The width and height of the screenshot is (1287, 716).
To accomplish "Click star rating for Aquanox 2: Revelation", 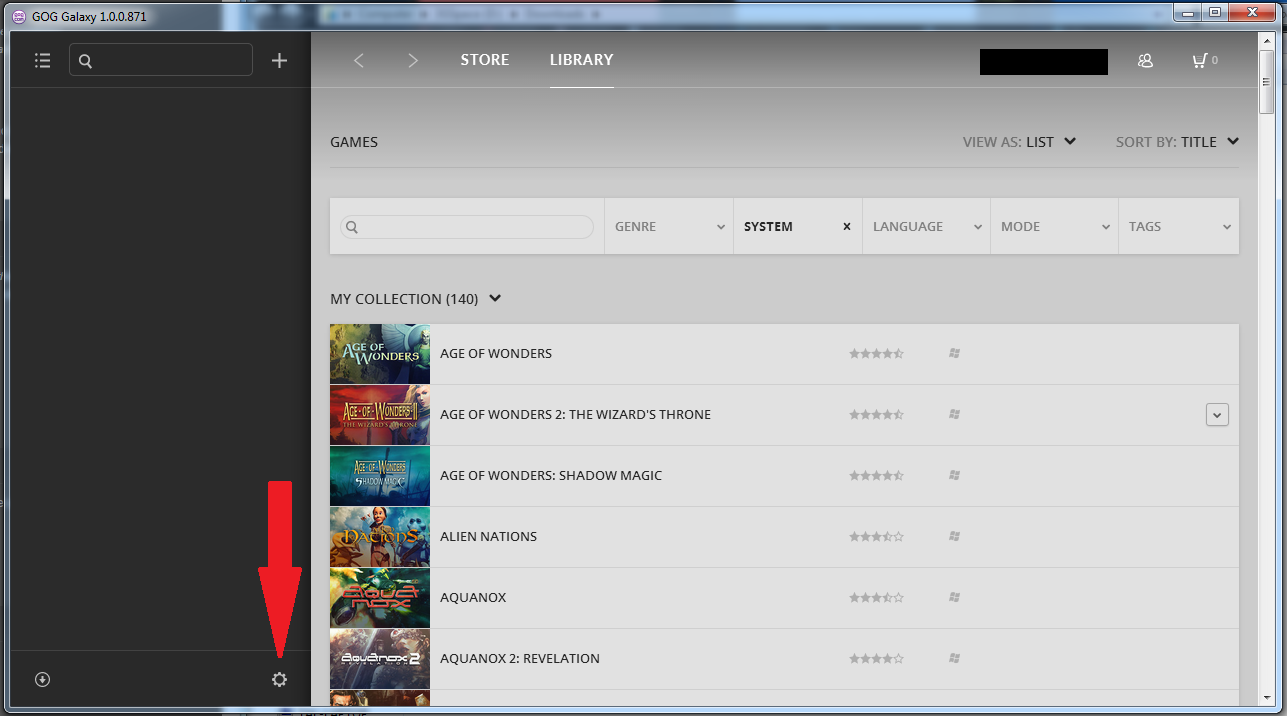I will [x=876, y=659].
